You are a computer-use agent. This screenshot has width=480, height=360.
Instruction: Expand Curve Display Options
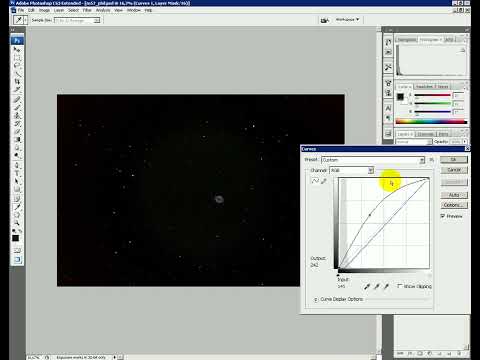[315, 299]
